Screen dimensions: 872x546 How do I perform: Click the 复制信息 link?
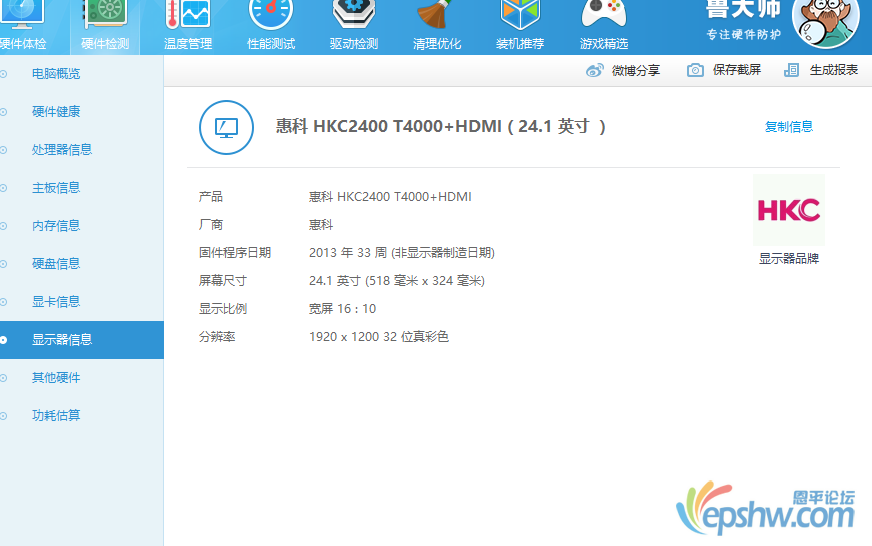pyautogui.click(x=789, y=127)
